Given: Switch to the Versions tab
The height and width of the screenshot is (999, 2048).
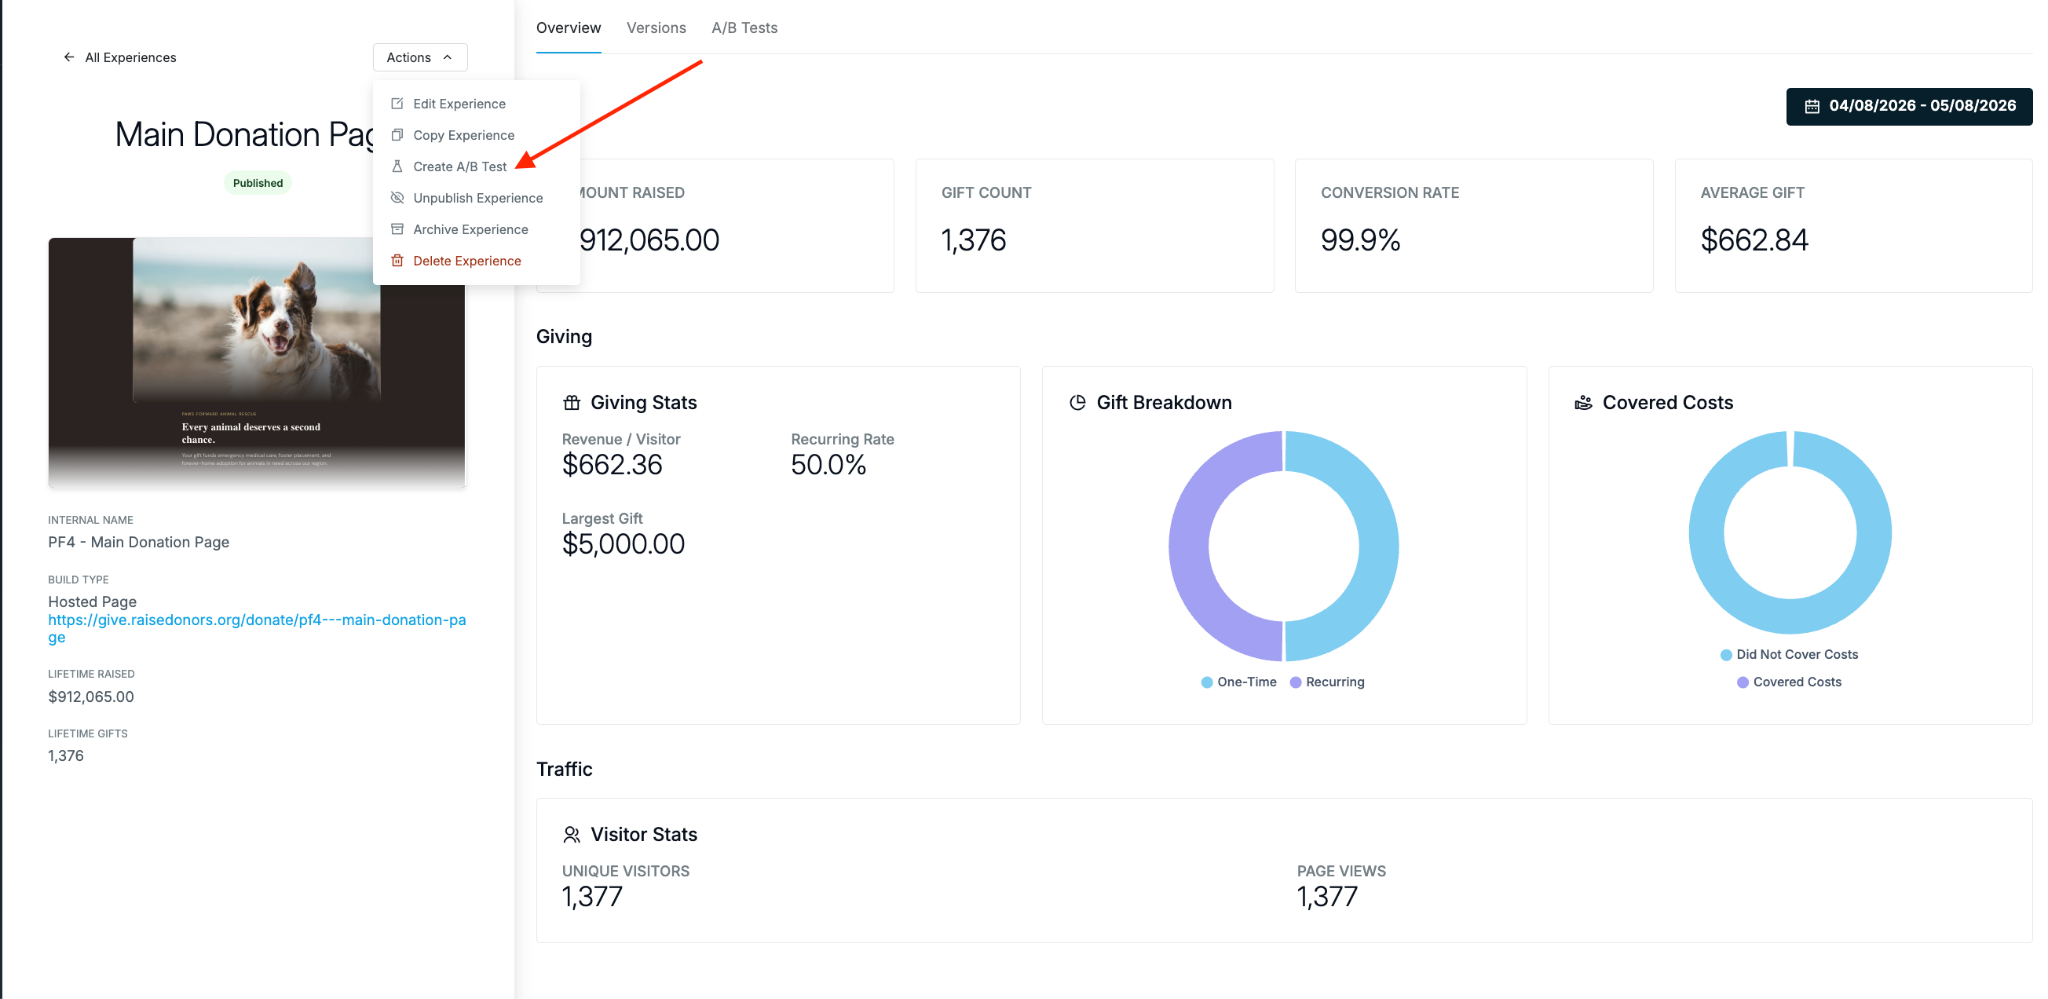Looking at the screenshot, I should (656, 28).
